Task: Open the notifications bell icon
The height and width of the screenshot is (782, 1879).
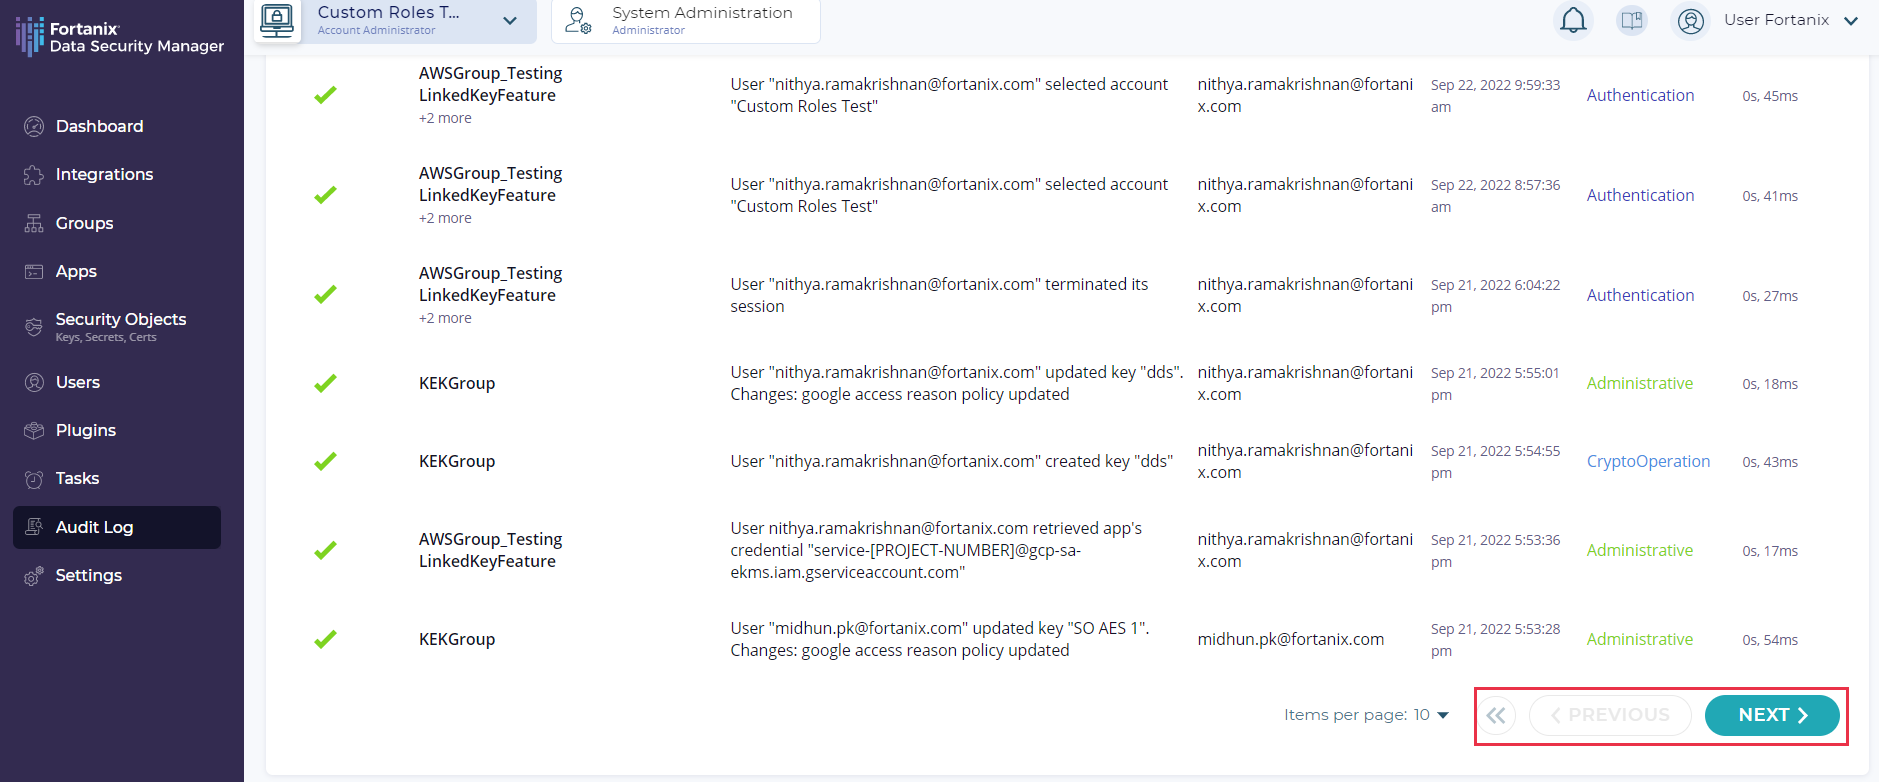Action: point(1573,20)
